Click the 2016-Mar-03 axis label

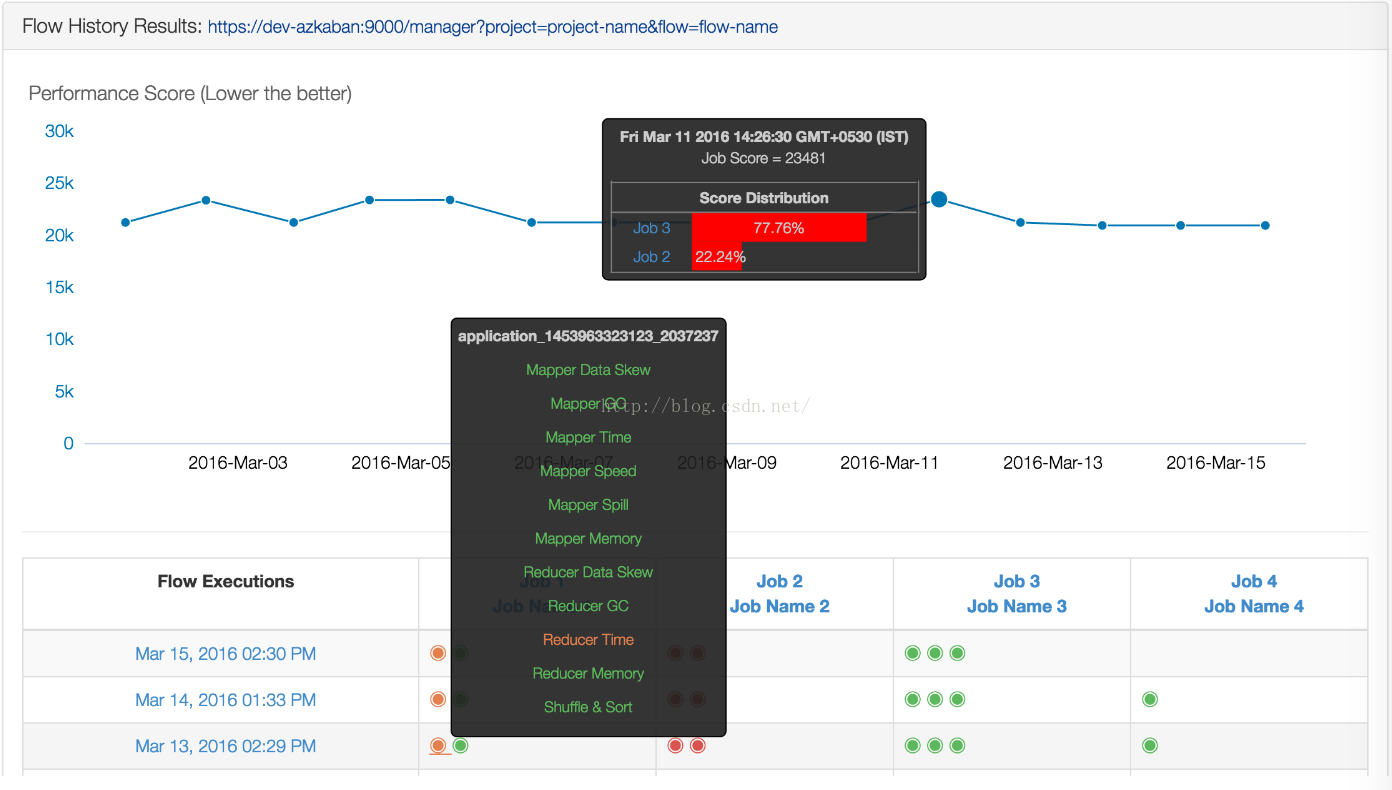(238, 463)
